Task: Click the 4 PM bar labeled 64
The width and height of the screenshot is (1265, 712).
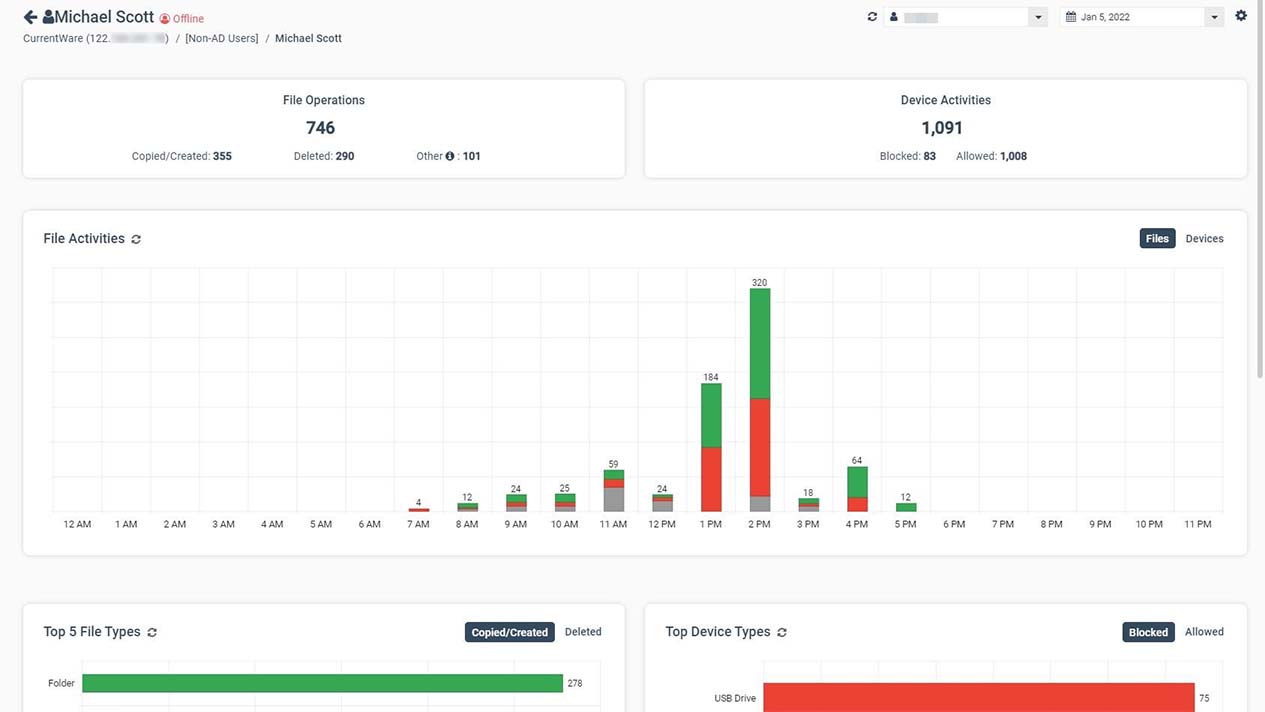Action: point(857,488)
